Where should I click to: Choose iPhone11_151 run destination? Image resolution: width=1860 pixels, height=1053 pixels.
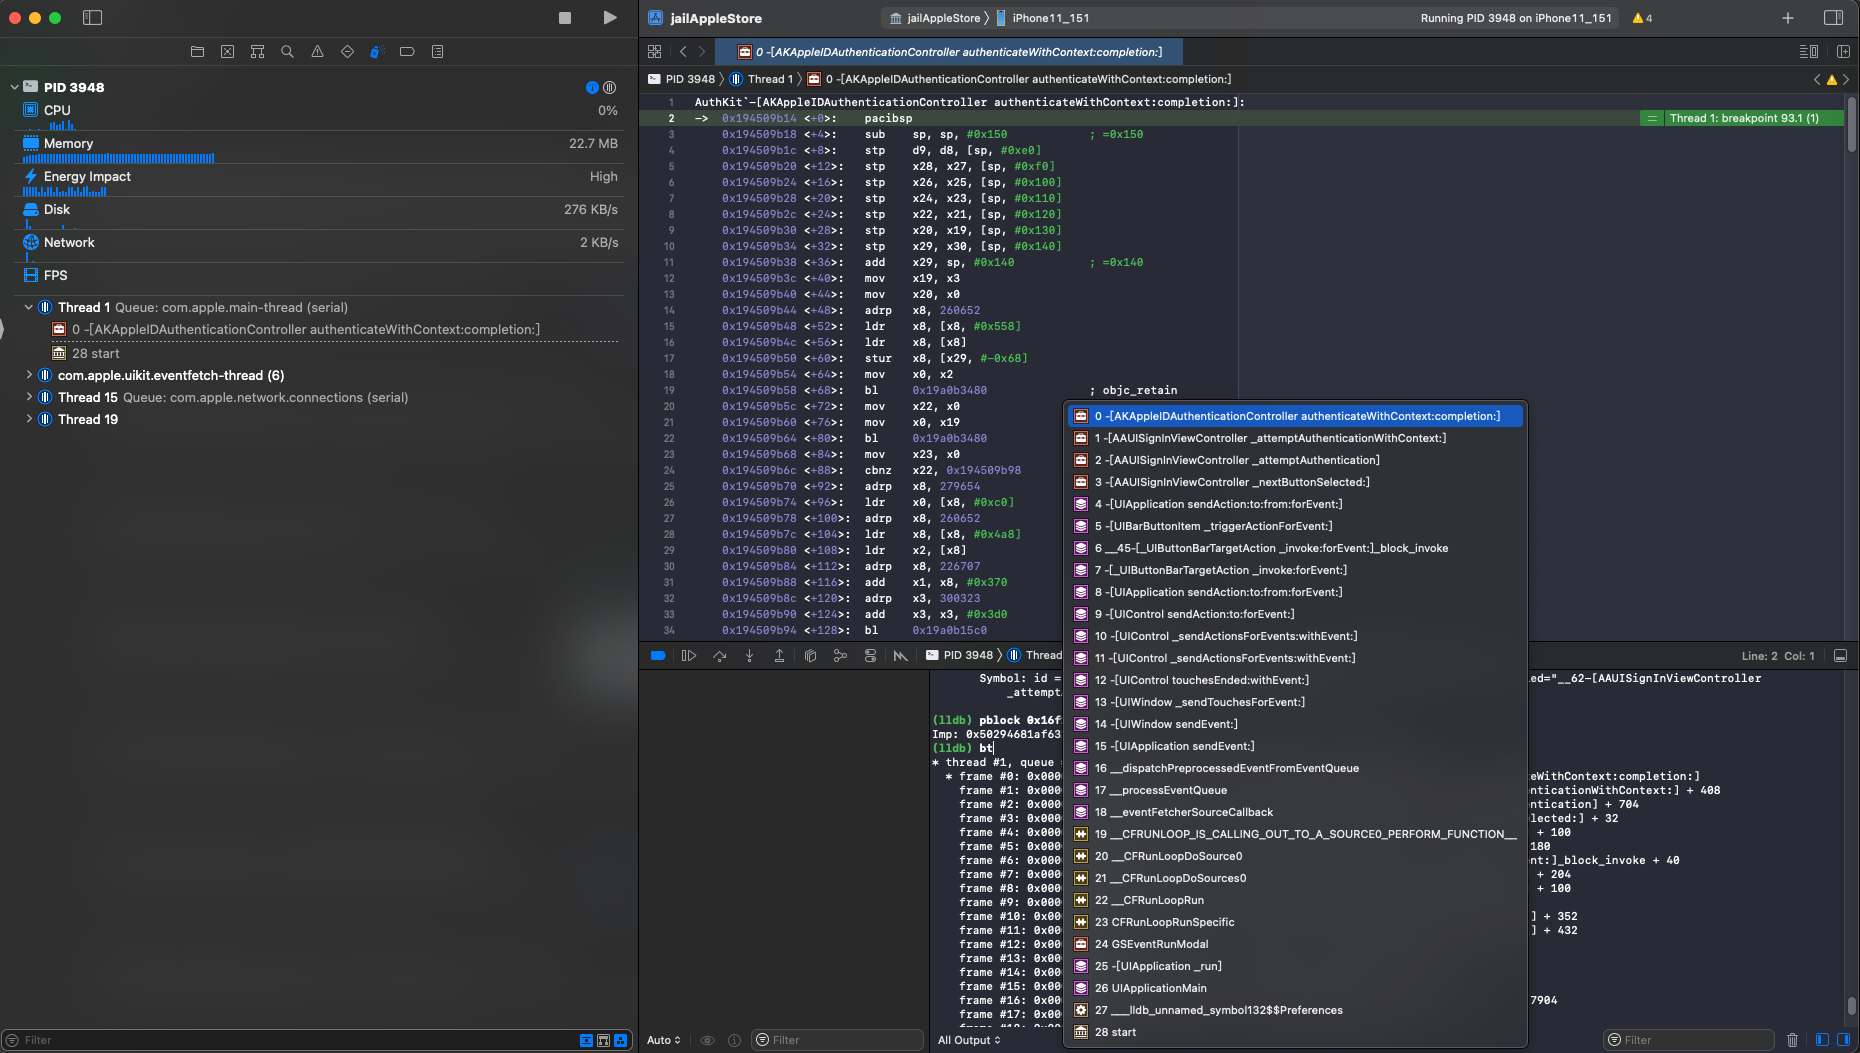(1042, 18)
